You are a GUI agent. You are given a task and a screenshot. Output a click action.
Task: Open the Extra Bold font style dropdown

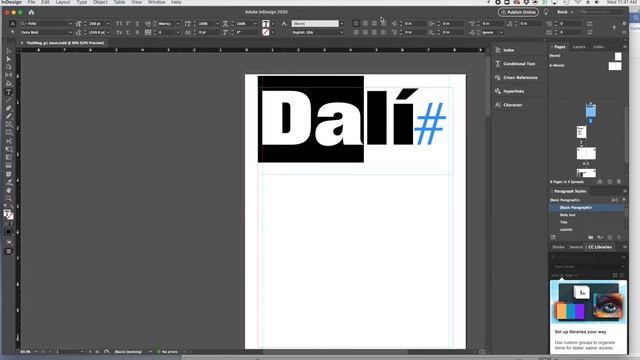(x=70, y=32)
